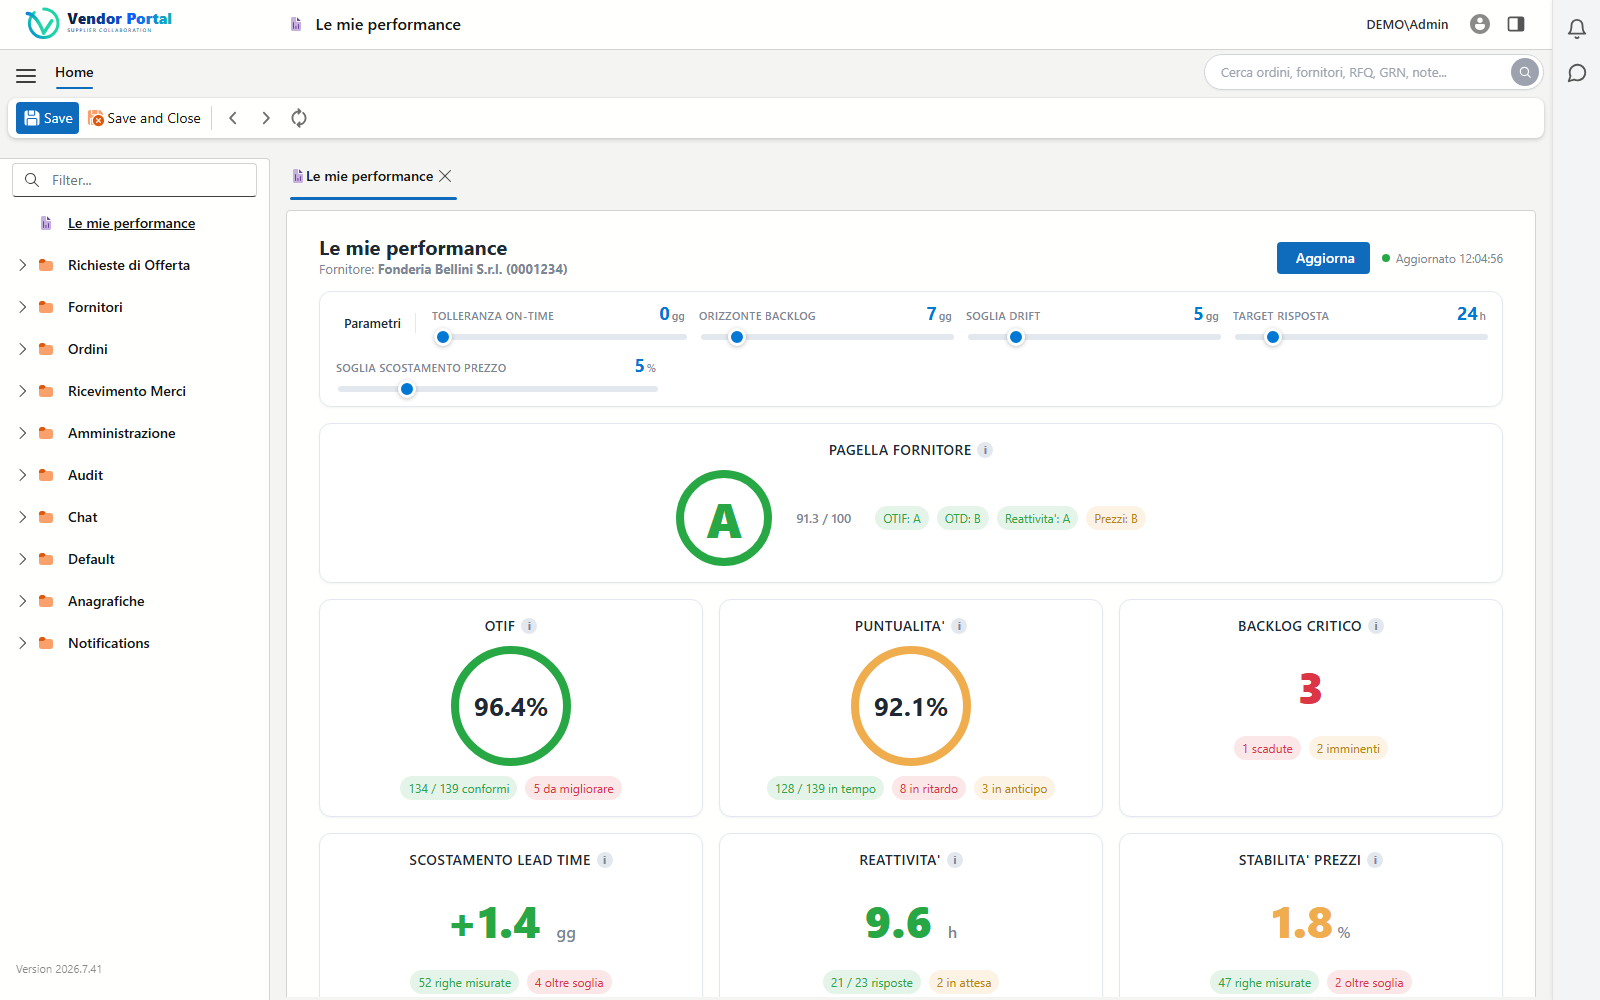This screenshot has height=1000, width=1600.
Task: Toggle the side panel layout icon
Action: tap(1516, 24)
